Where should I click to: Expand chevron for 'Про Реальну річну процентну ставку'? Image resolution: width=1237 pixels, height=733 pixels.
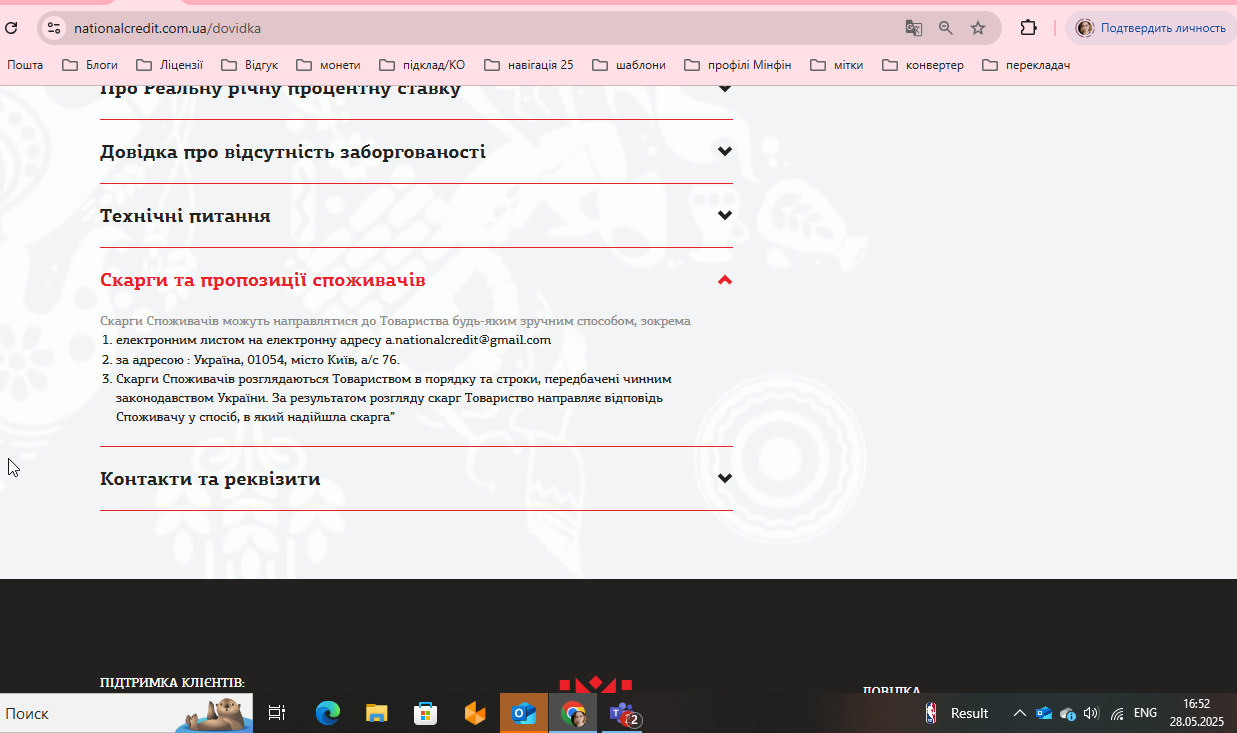pos(725,88)
